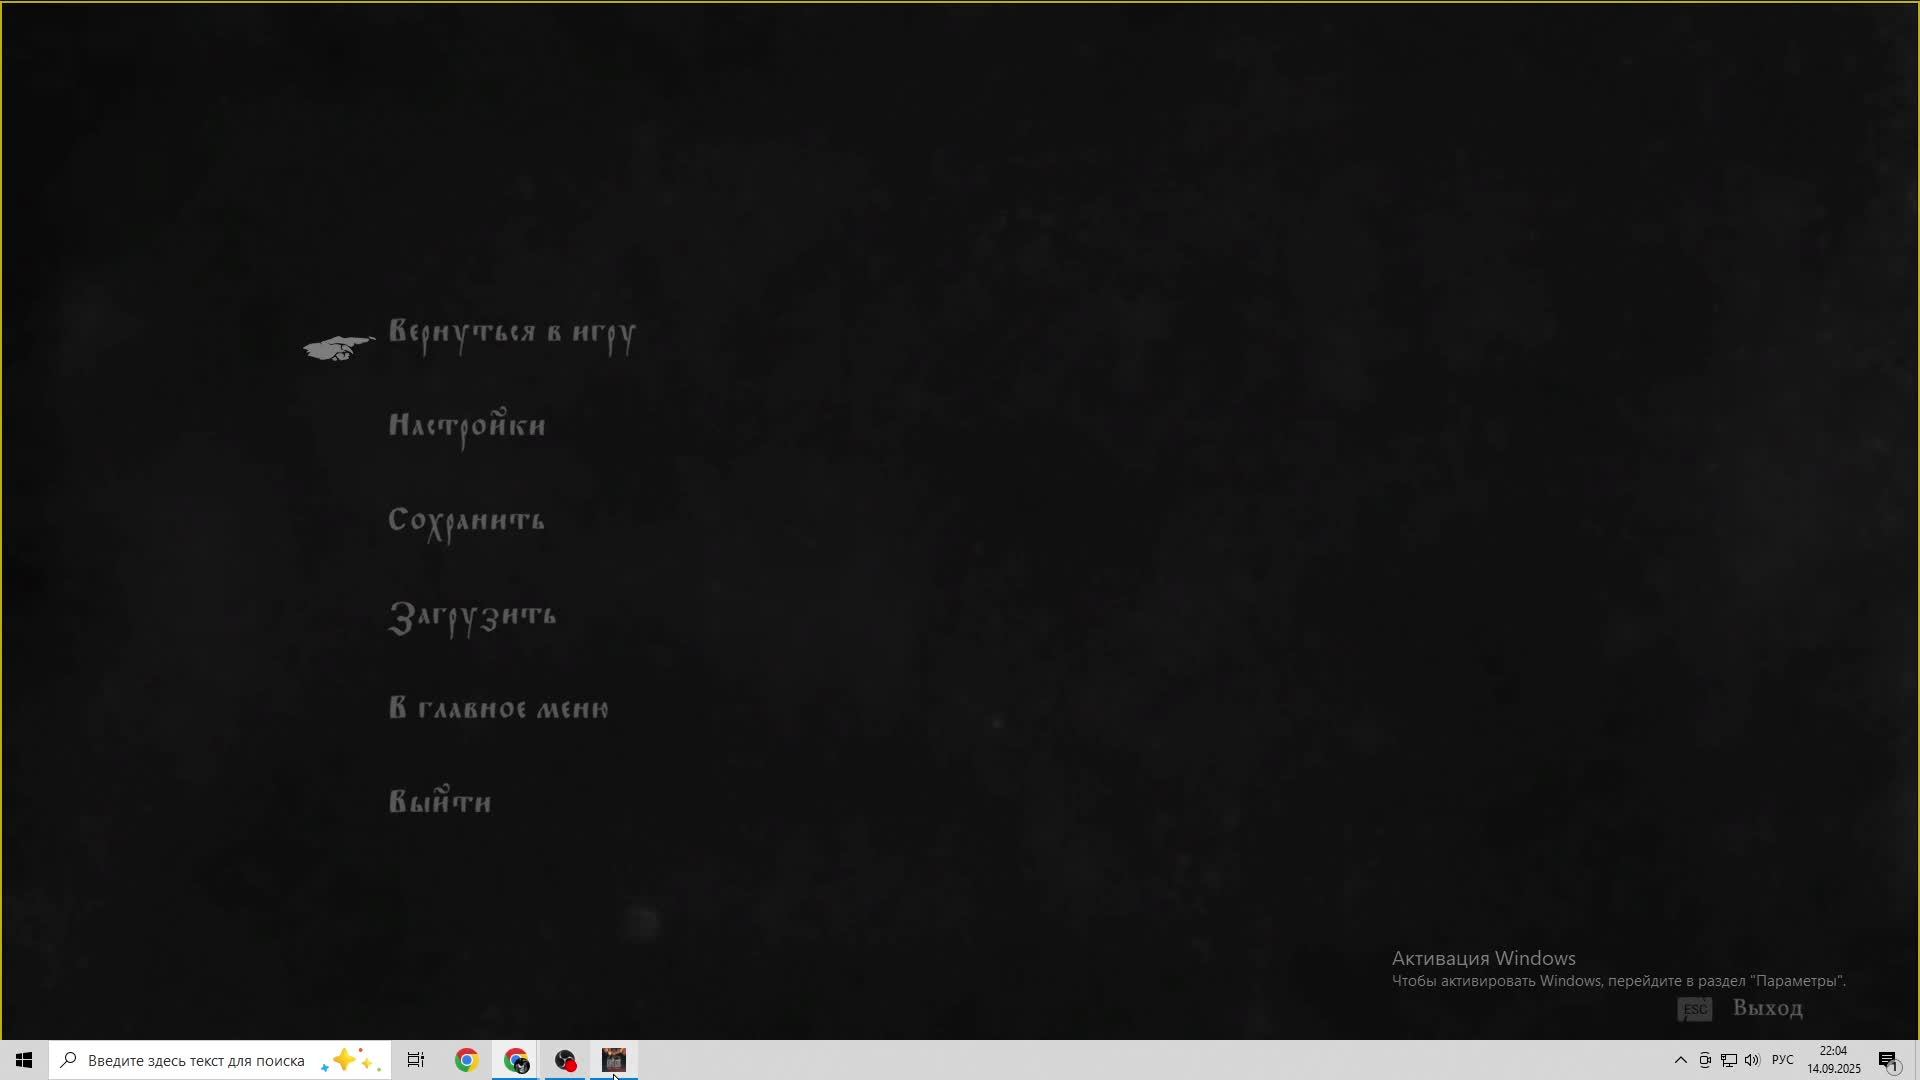The height and width of the screenshot is (1080, 1920).
Task: Expand the hidden system tray icons
Action: coord(1680,1060)
